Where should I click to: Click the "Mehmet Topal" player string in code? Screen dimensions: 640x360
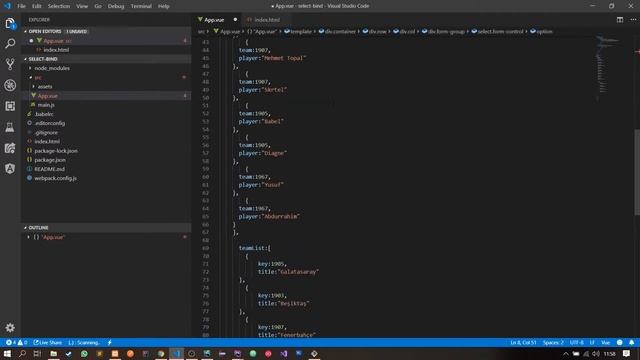[283, 58]
